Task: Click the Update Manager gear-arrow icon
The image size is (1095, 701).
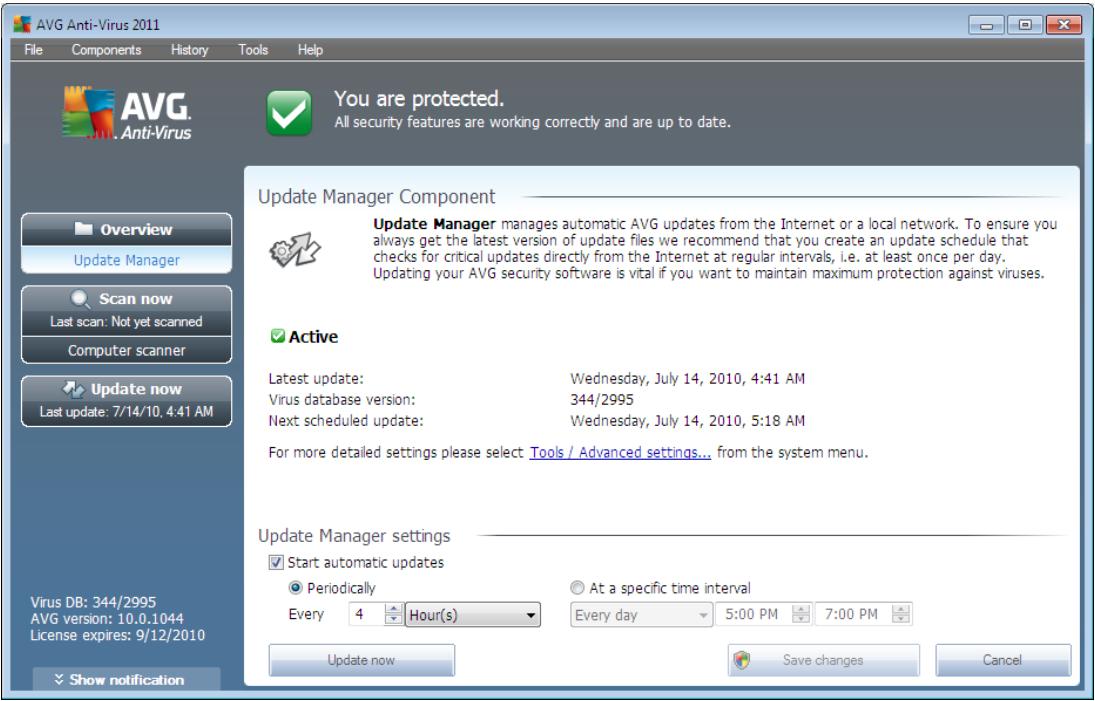Action: (x=295, y=250)
